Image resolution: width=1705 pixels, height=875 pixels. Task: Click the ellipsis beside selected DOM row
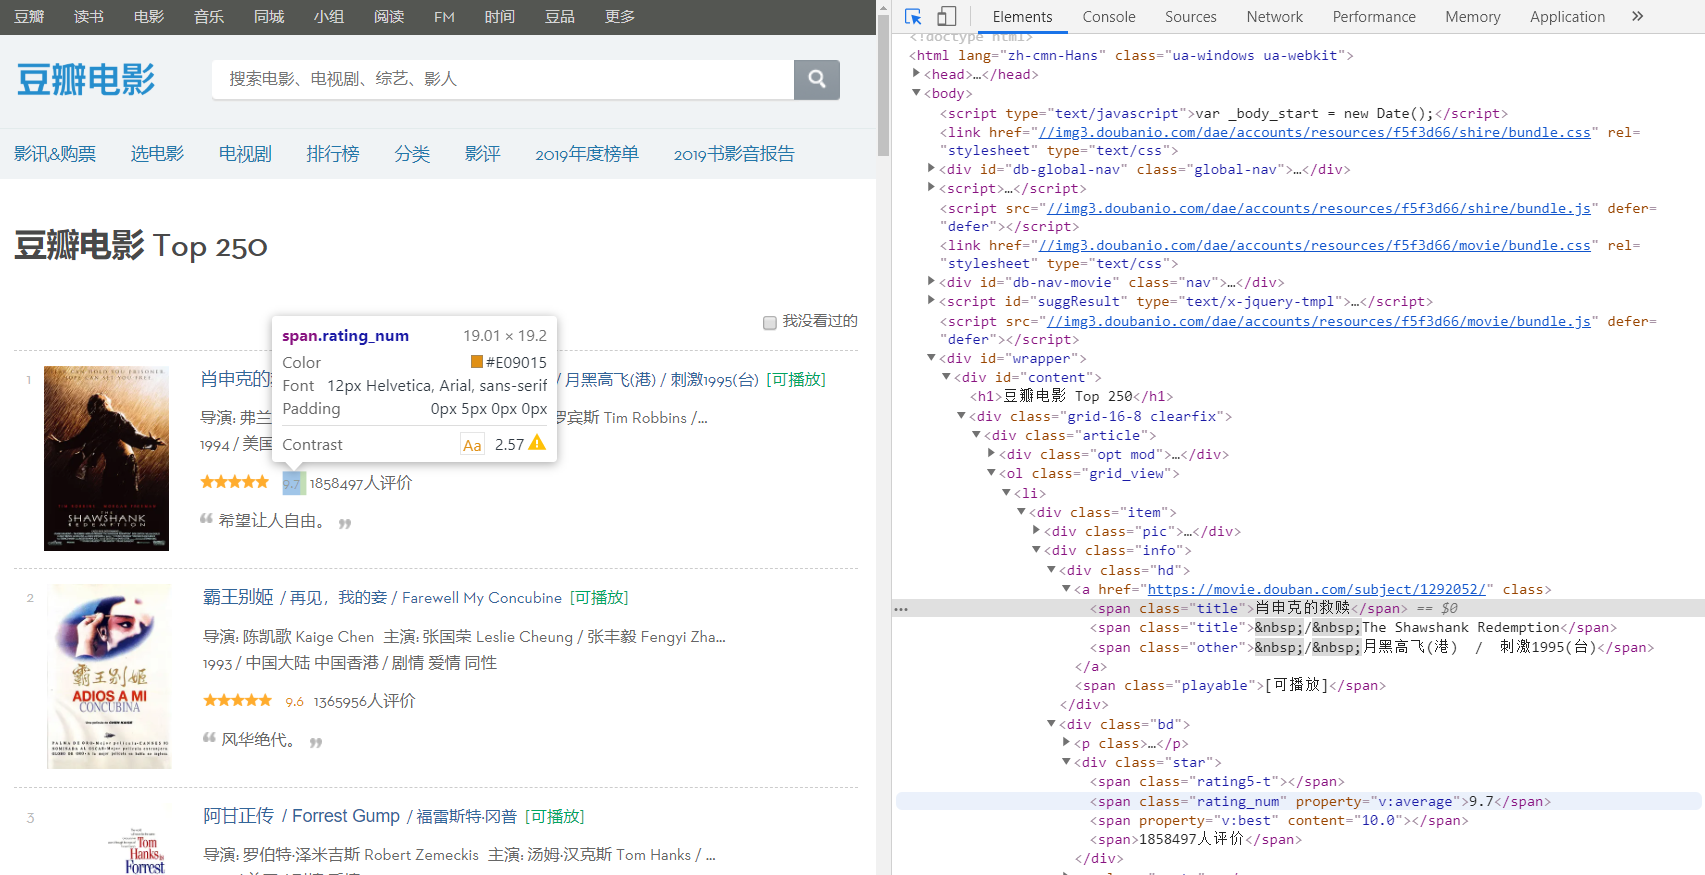point(901,609)
